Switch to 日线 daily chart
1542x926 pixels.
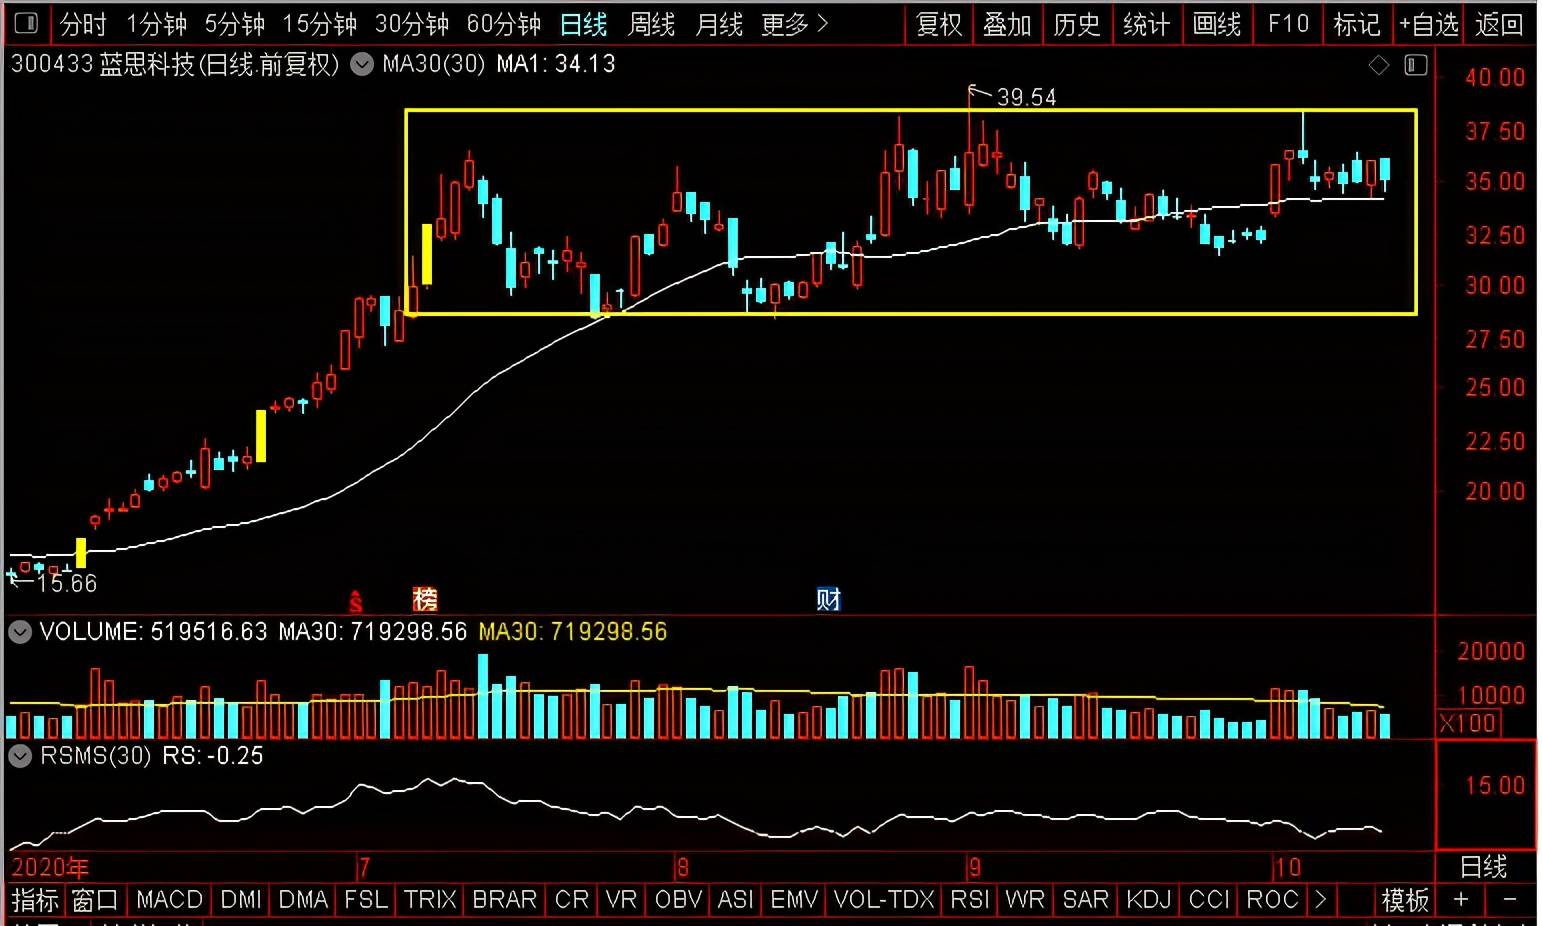coord(584,24)
